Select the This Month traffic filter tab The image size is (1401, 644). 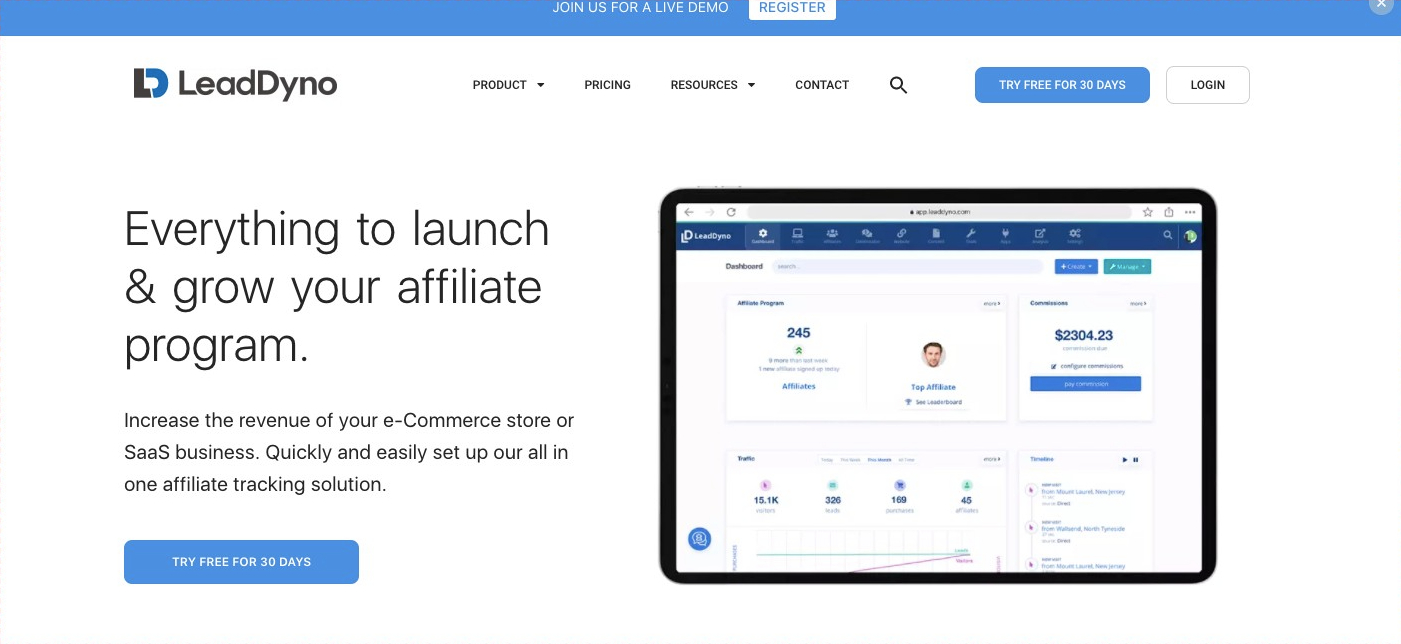pyautogui.click(x=879, y=460)
